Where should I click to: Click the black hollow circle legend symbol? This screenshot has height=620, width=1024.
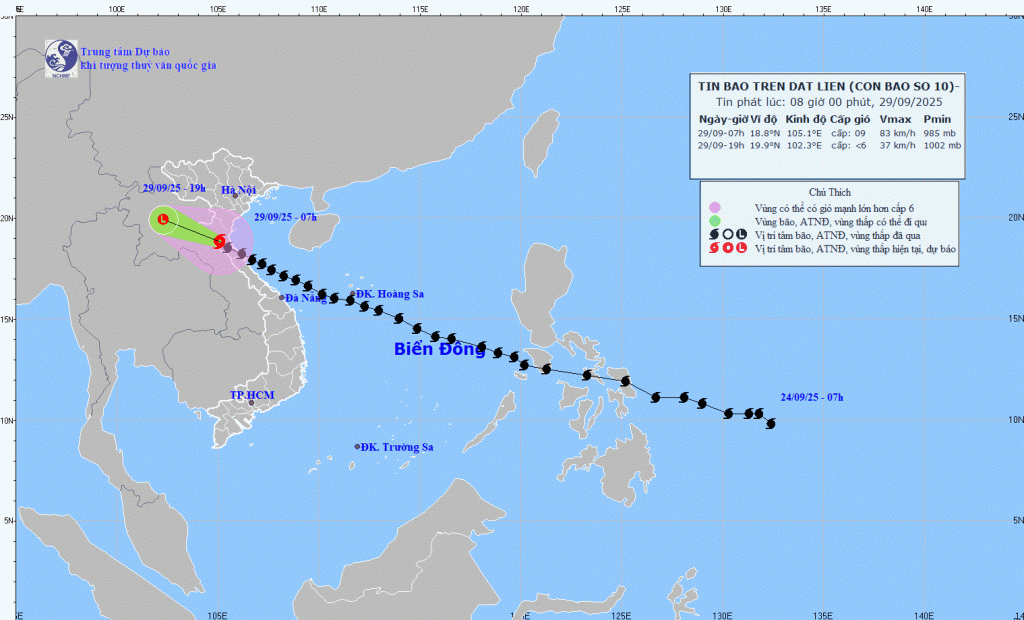click(x=728, y=234)
